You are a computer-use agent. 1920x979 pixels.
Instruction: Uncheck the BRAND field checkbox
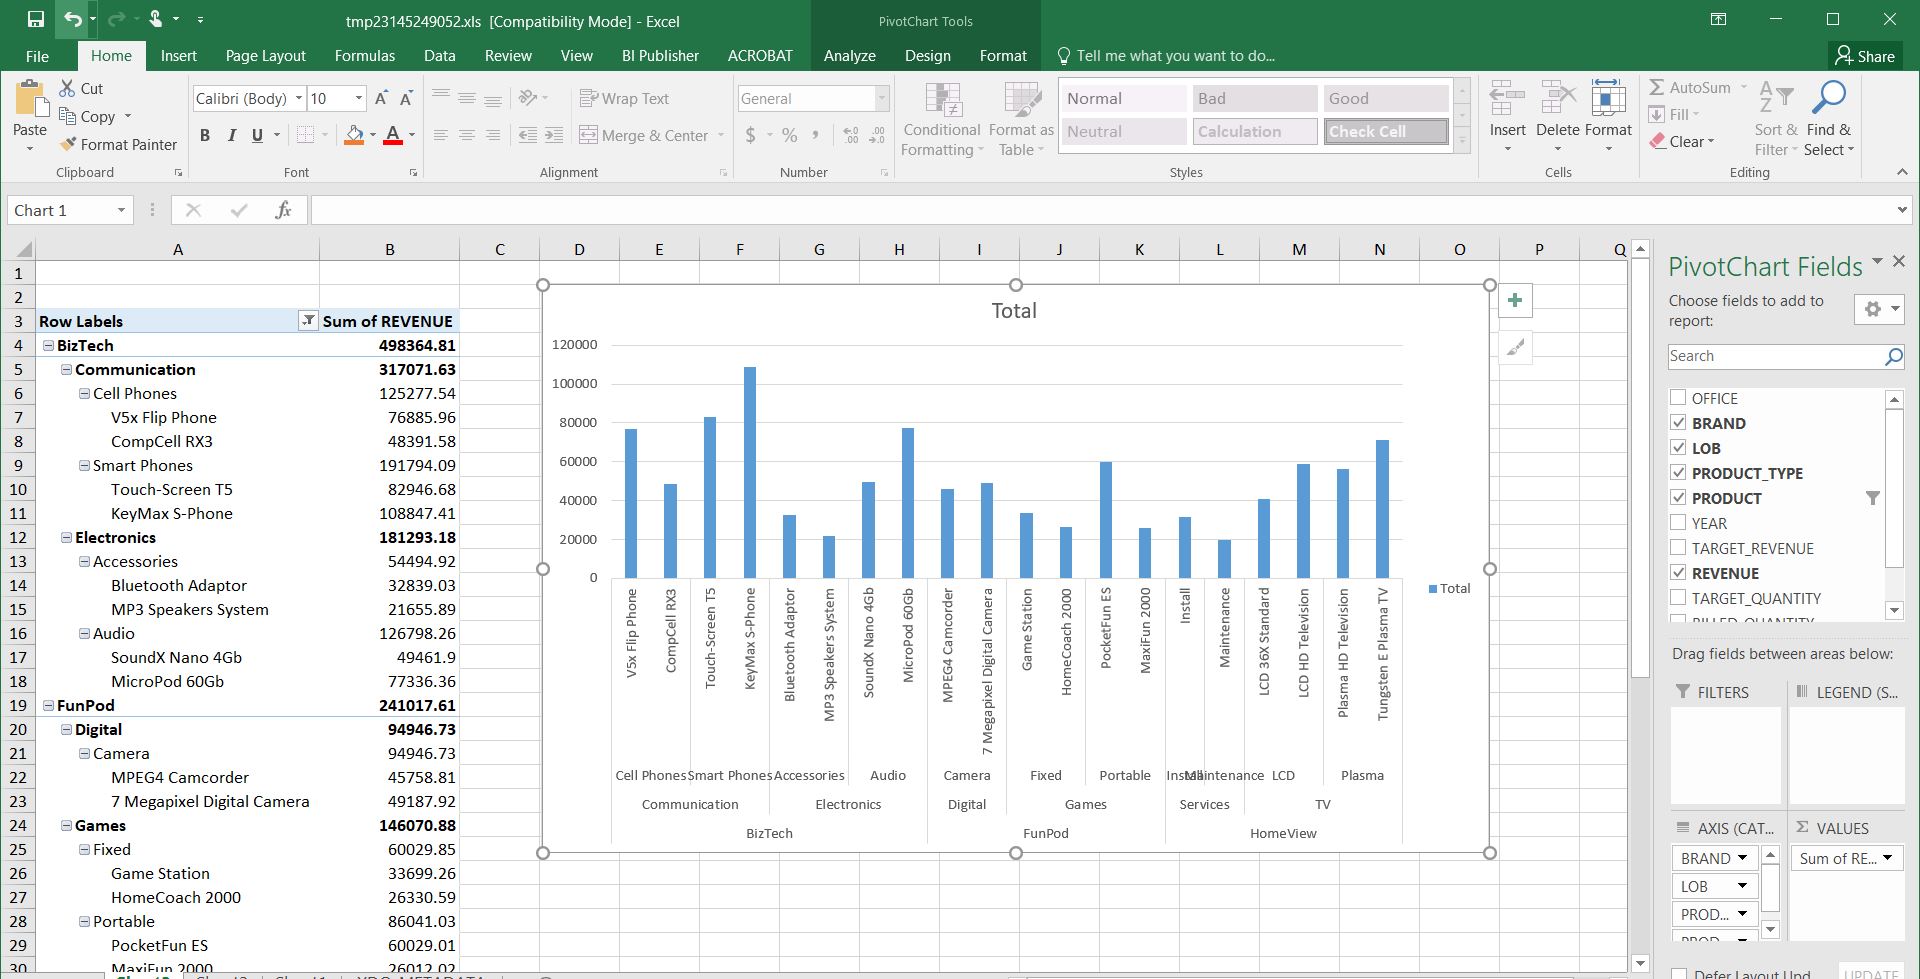[1678, 423]
